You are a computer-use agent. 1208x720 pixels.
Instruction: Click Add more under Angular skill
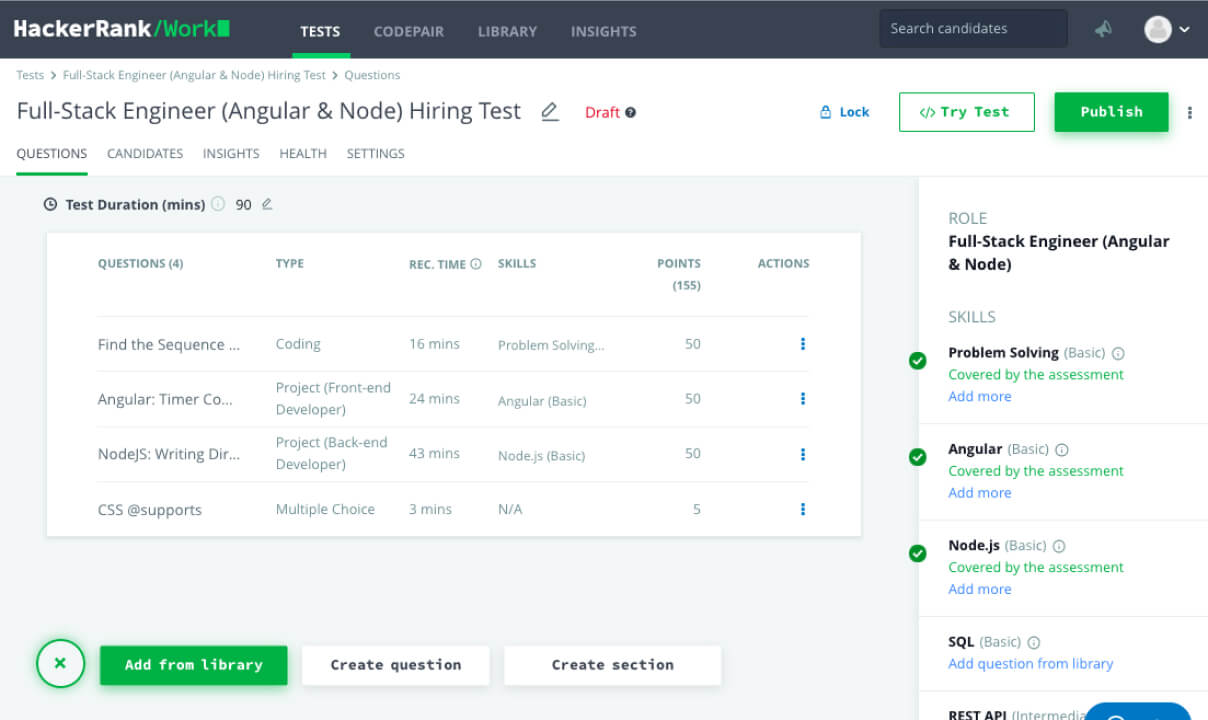[979, 492]
